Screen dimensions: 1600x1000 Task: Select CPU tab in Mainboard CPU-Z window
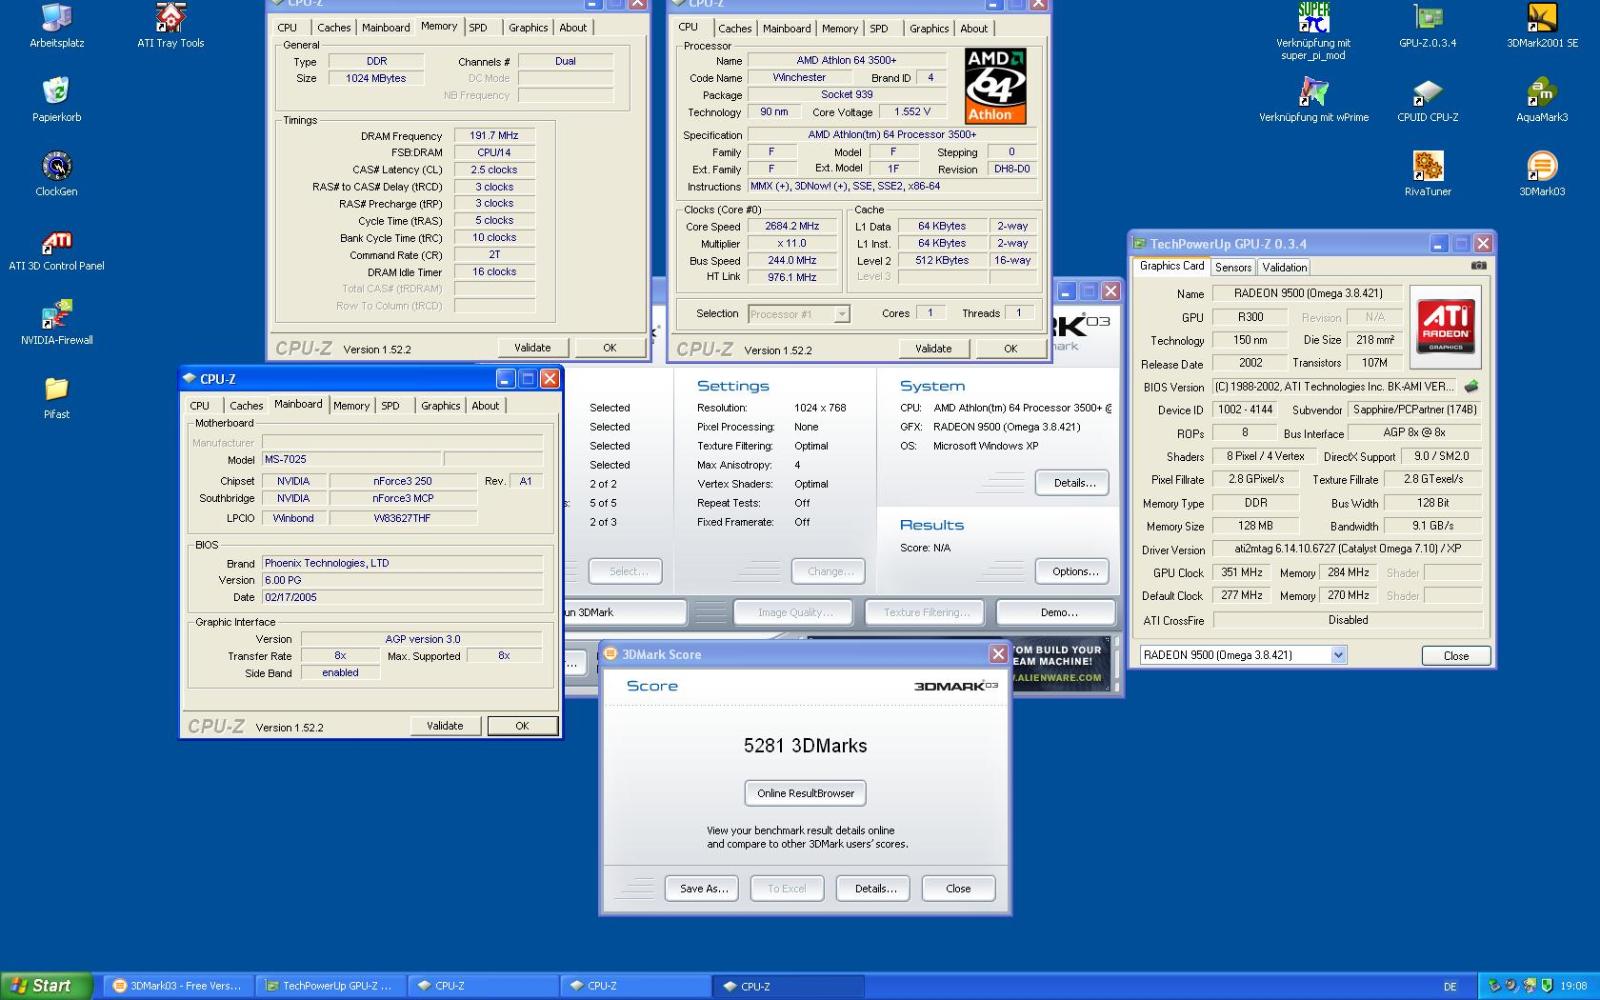click(200, 406)
